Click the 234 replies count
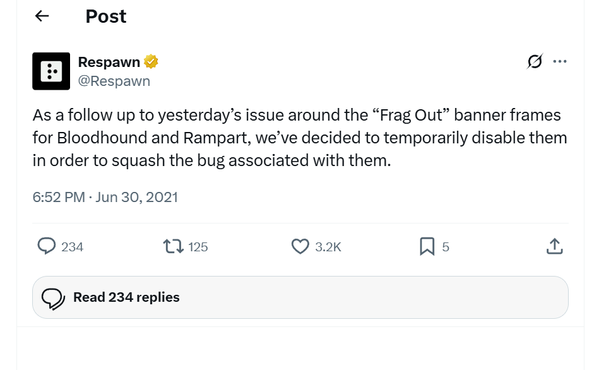 72,247
